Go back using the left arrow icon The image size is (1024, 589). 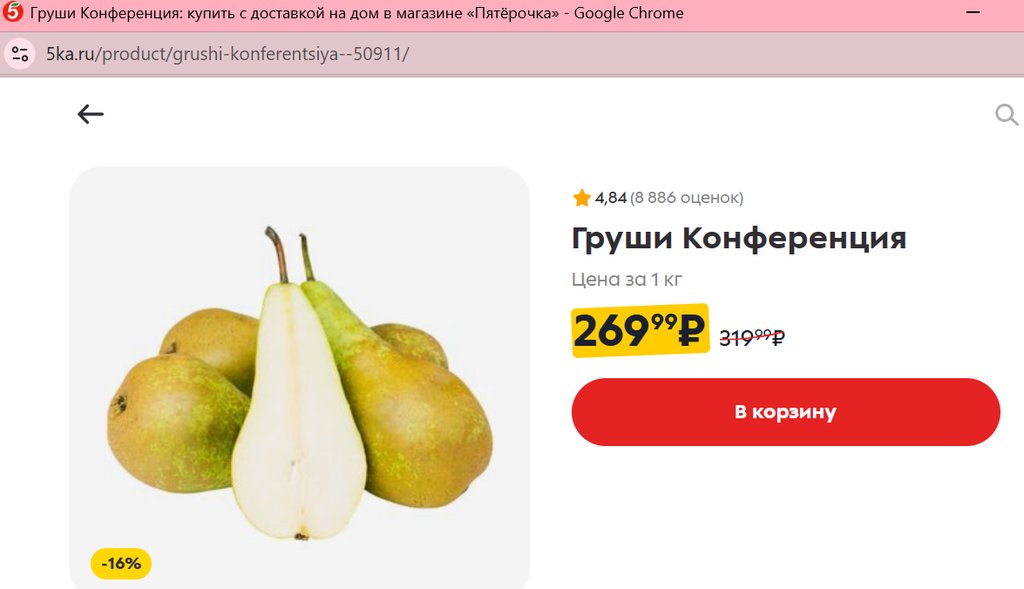(x=90, y=114)
